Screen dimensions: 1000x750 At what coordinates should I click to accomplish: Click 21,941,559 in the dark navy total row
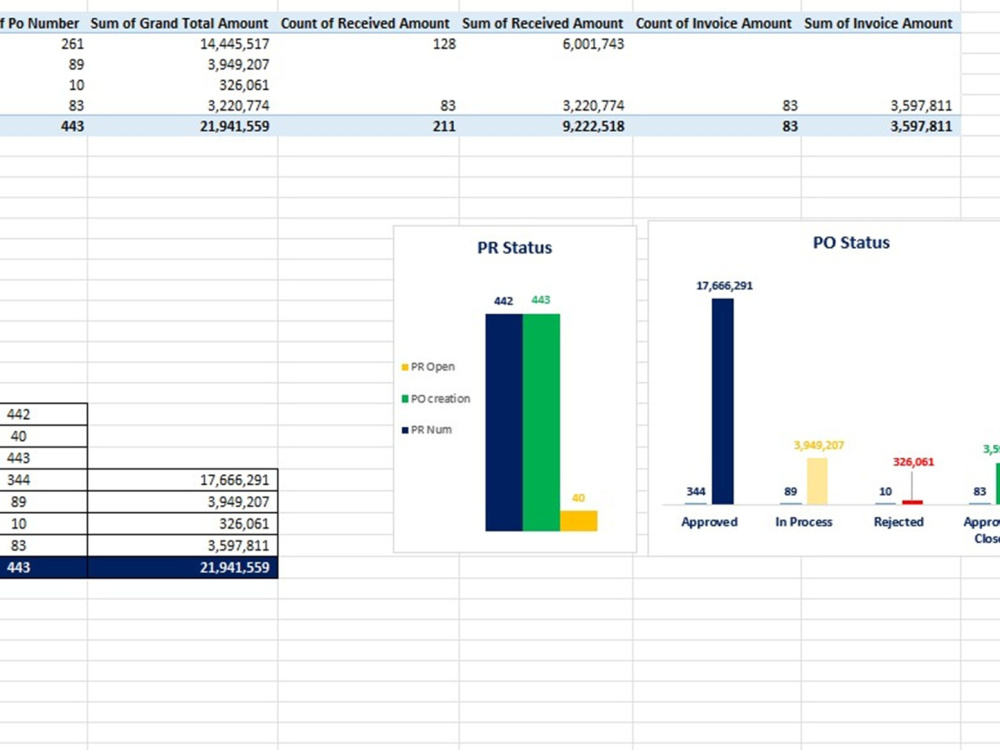coord(182,568)
